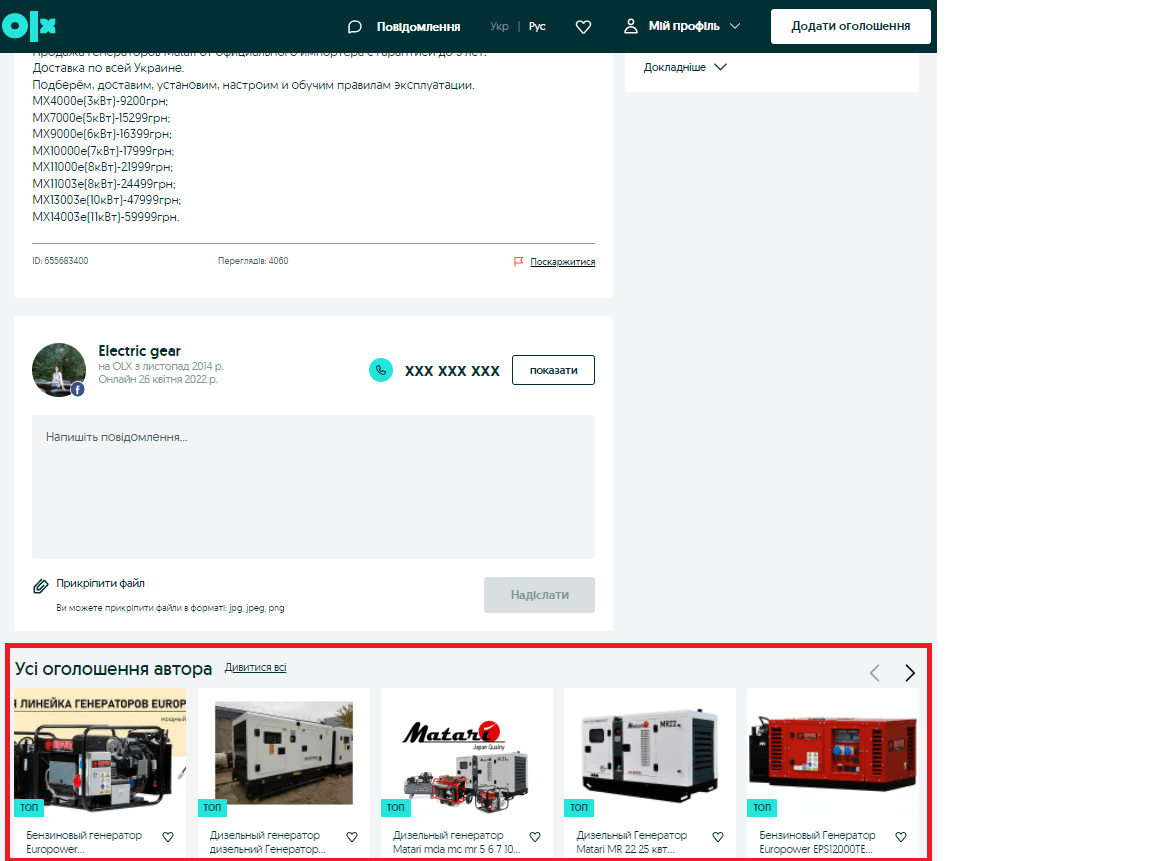Viewport: 1152px width, 861px height.
Task: Switch language to Рус
Action: click(x=537, y=26)
